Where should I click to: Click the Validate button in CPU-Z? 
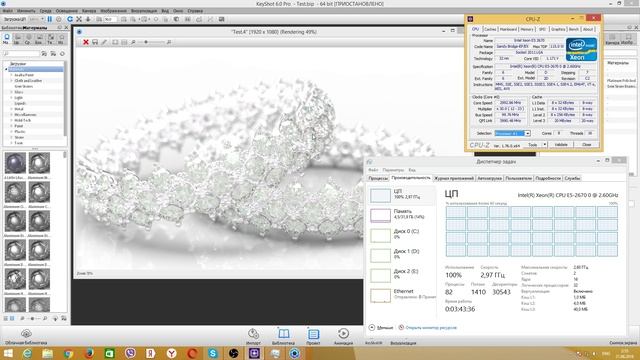click(x=561, y=145)
